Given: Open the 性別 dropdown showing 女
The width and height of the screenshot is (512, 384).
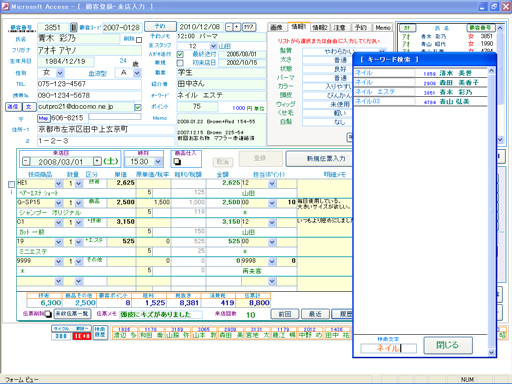Looking at the screenshot, I should pos(60,73).
